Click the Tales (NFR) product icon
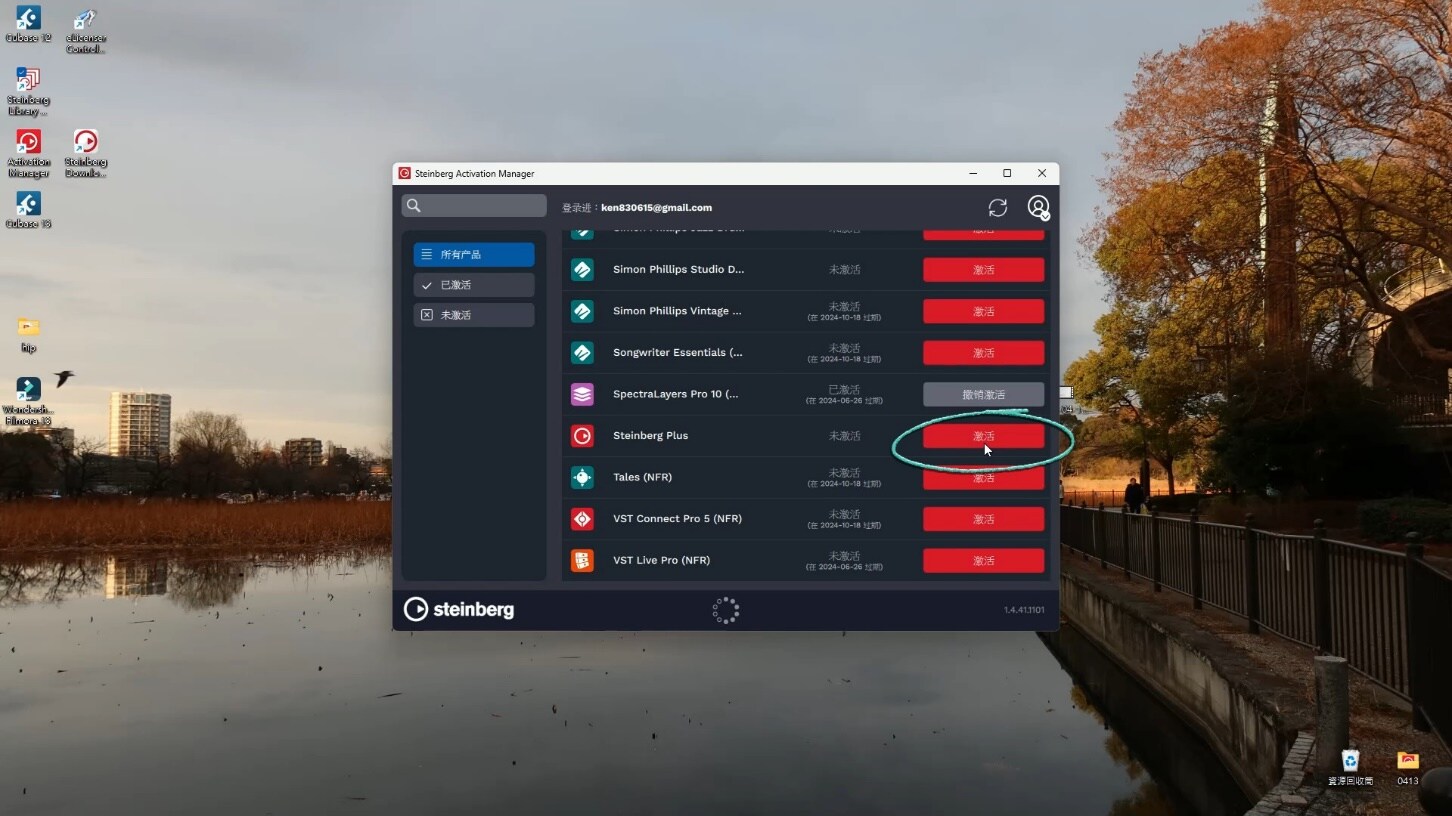 click(x=582, y=477)
